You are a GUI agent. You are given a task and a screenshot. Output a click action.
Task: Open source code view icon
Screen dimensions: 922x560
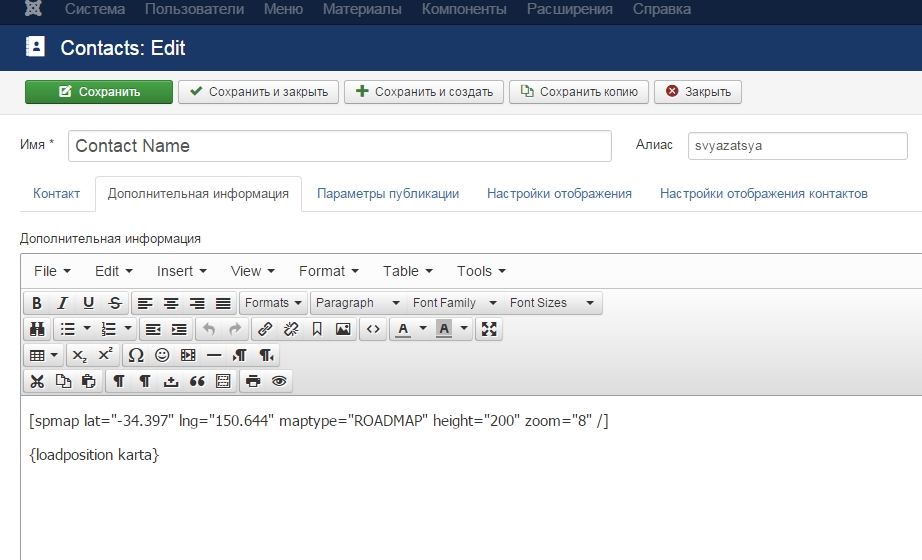[373, 329]
